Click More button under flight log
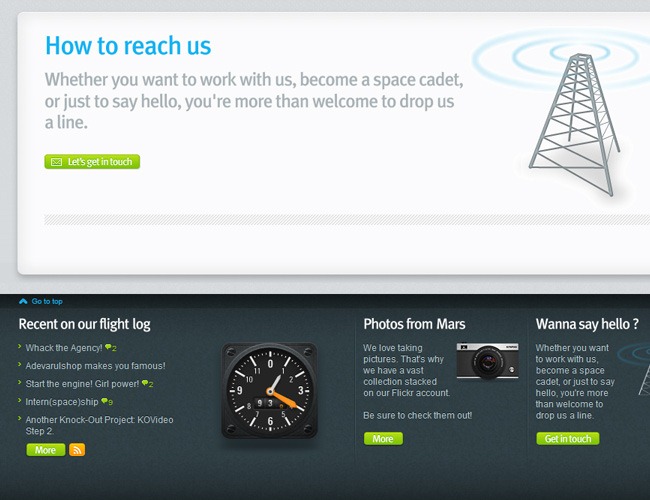The image size is (650, 500). (46, 450)
